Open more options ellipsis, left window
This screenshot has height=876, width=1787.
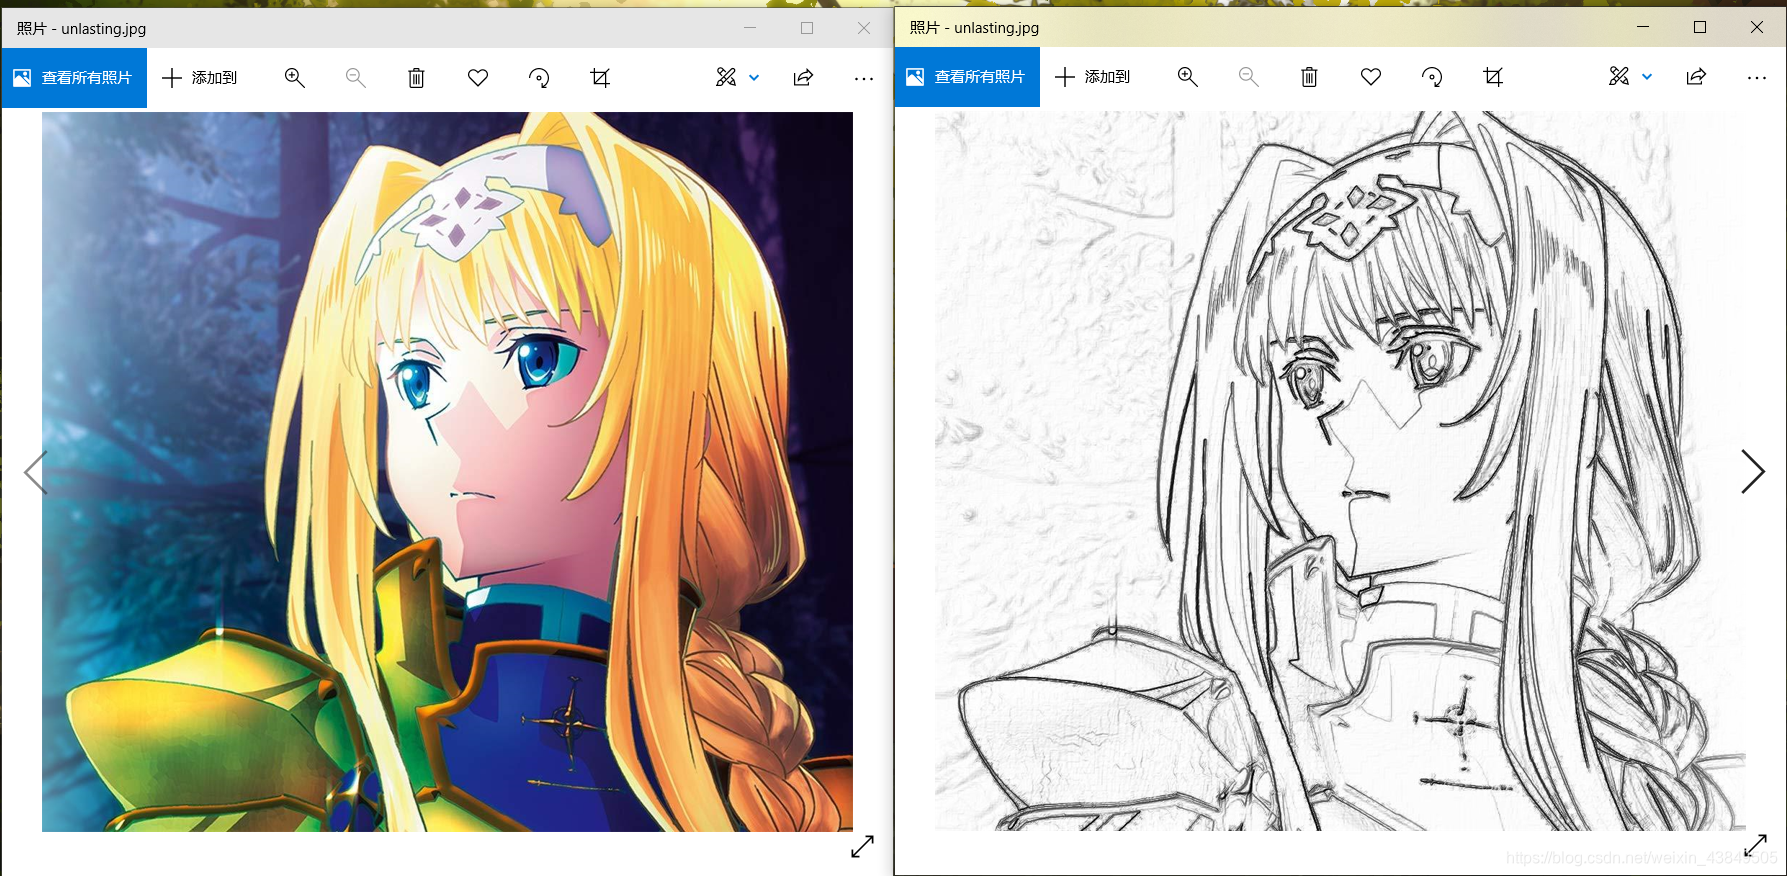pos(864,78)
